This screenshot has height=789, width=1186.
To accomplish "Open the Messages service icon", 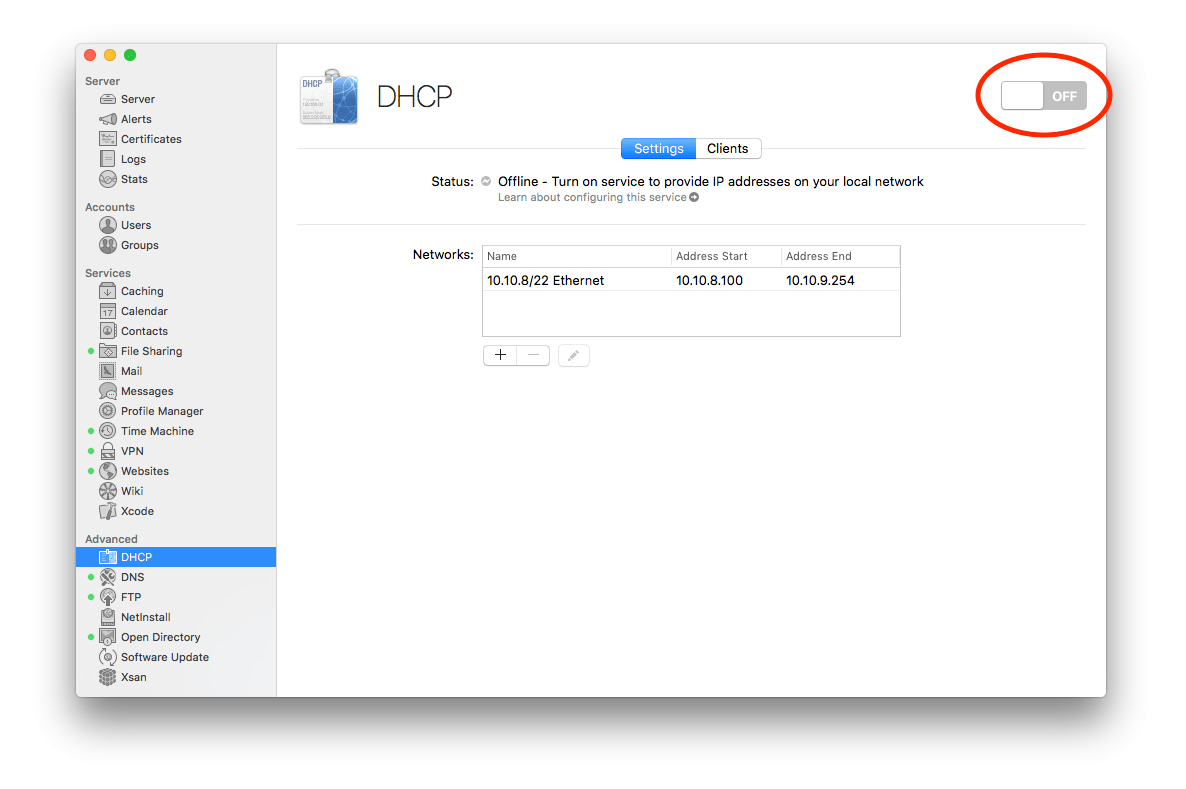I will click(x=108, y=391).
